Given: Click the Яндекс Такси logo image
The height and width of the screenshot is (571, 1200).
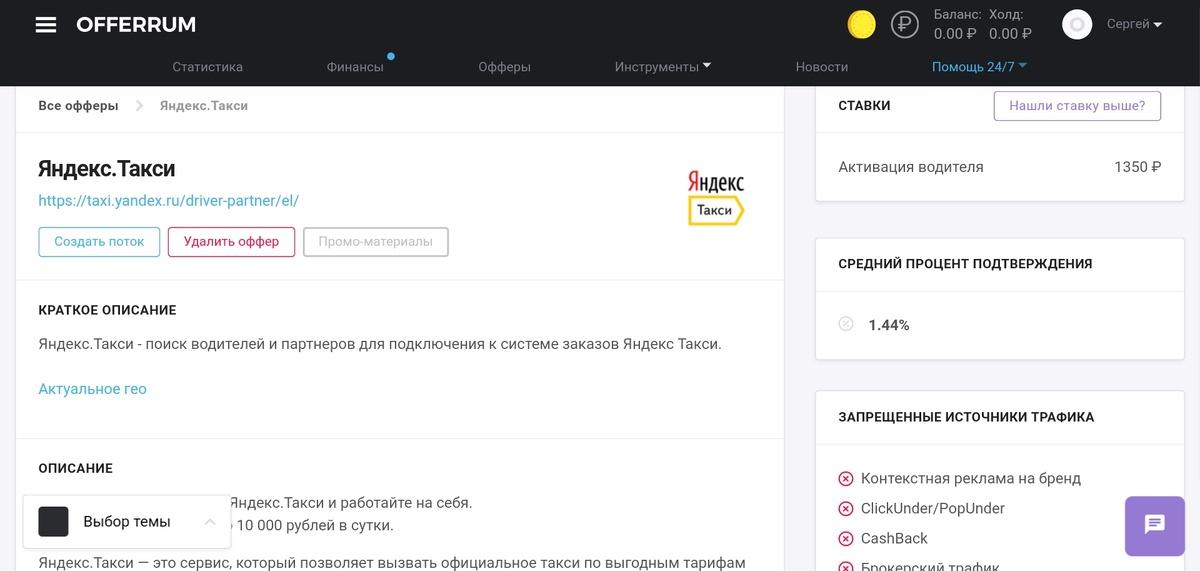Looking at the screenshot, I should (716, 198).
